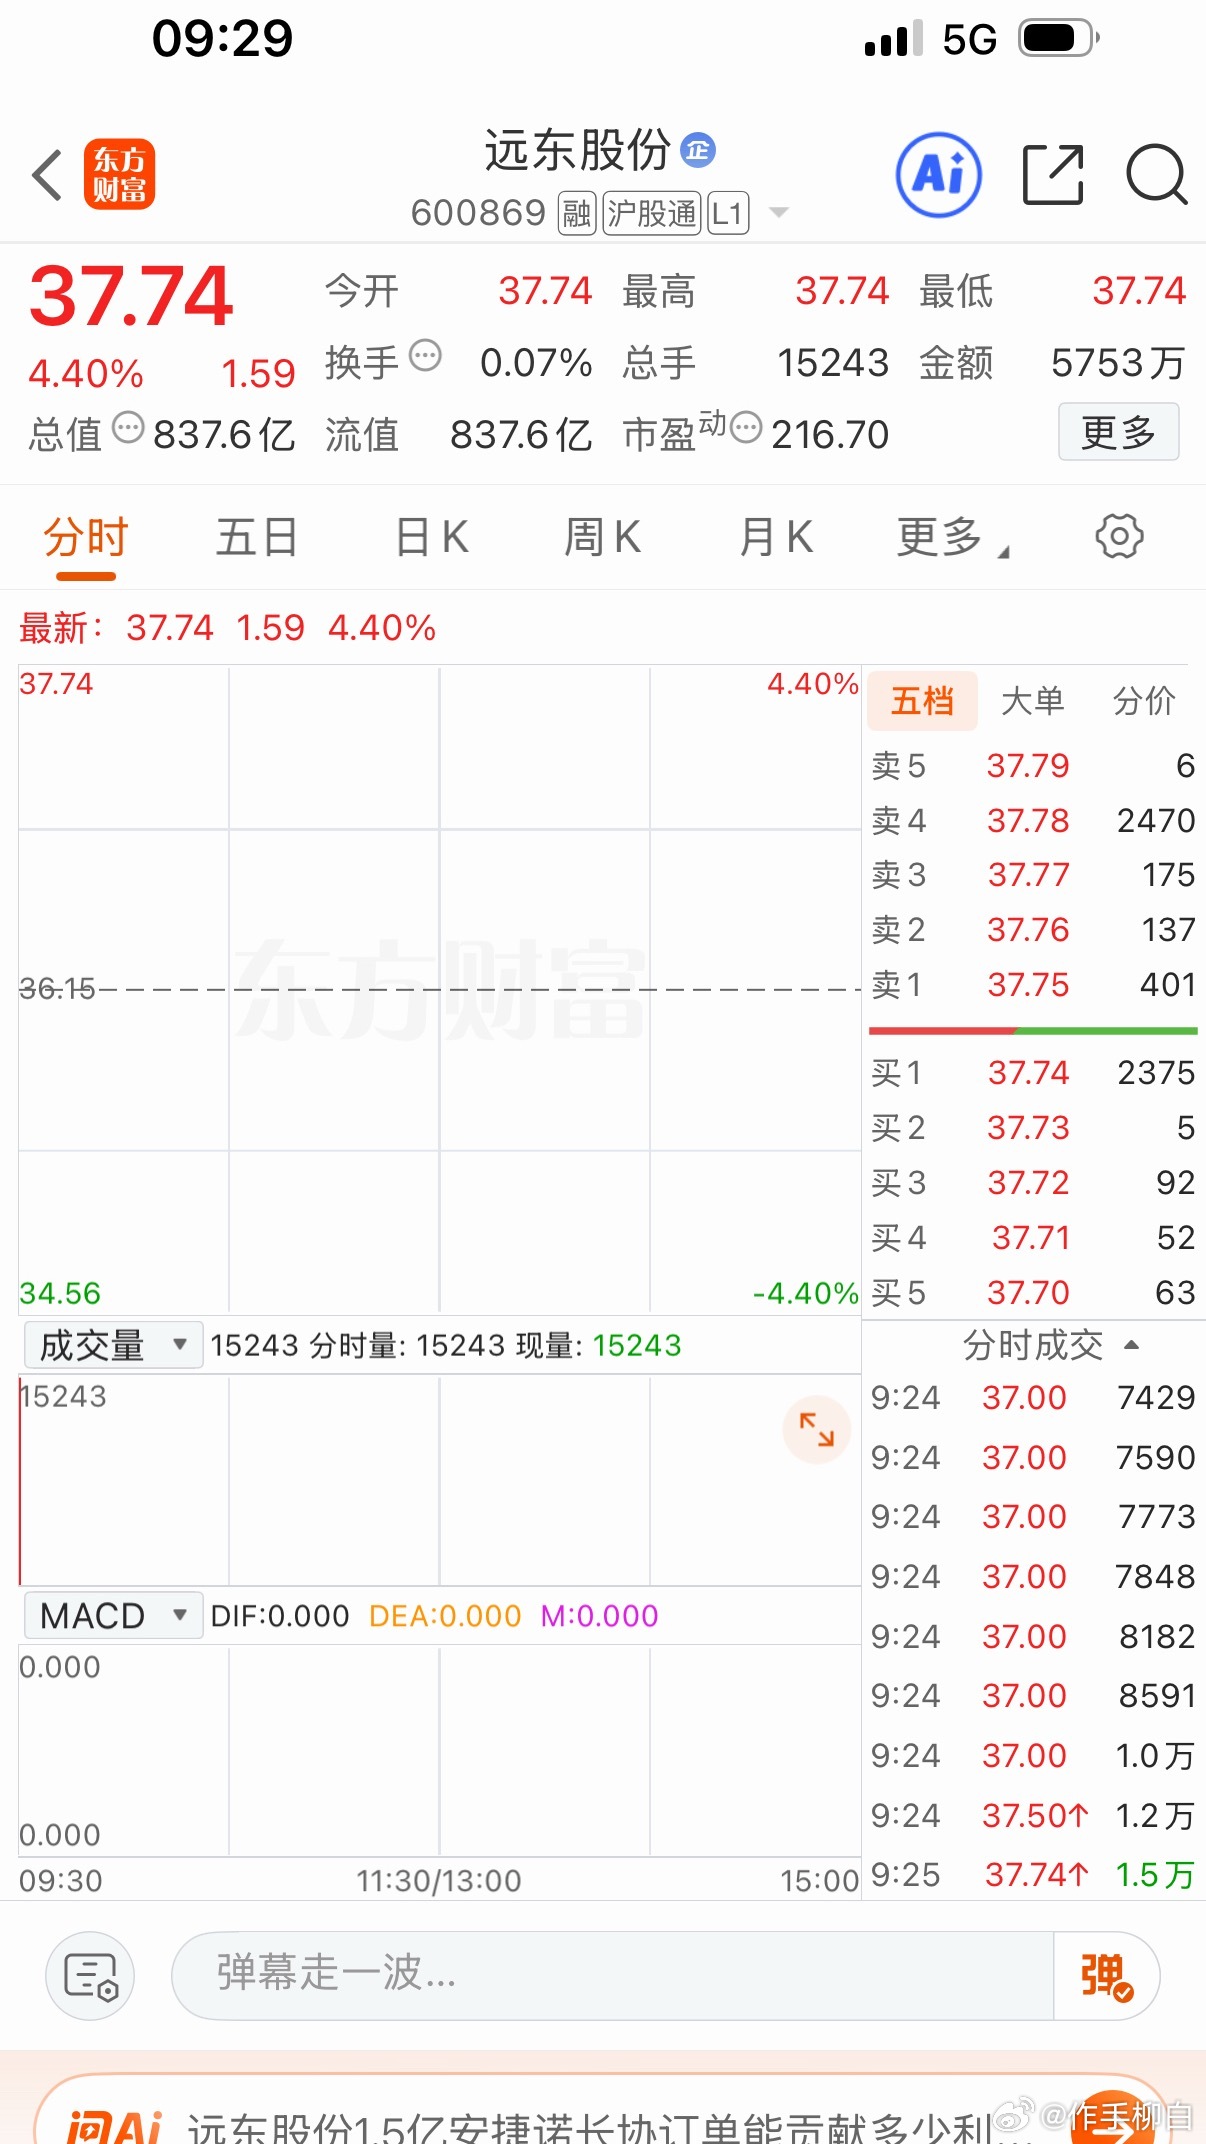This screenshot has width=1206, height=2144.
Task: Open the 问Ai 远东股份 news banner
Action: click(603, 2110)
